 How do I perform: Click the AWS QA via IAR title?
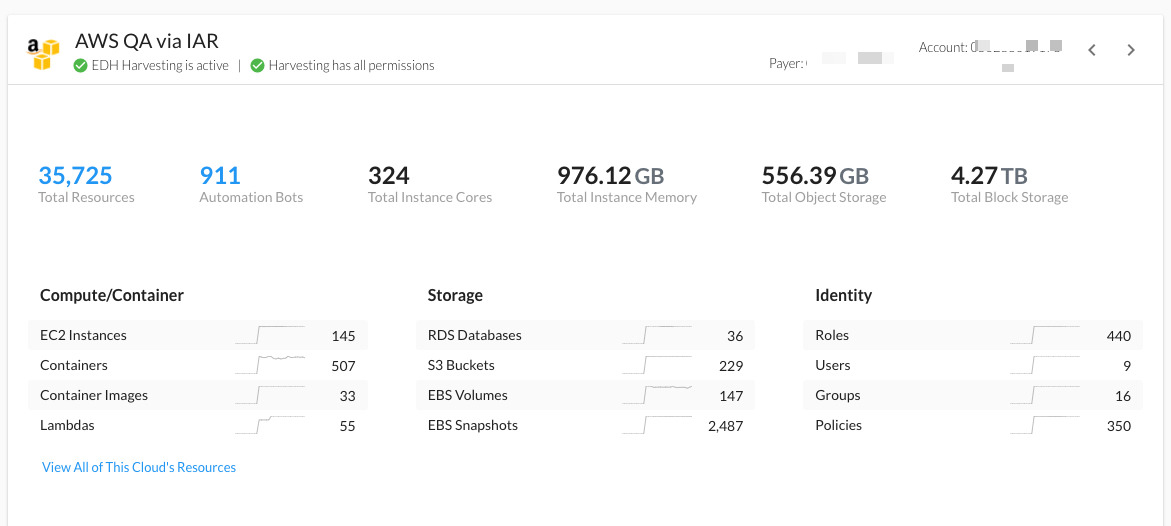147,41
